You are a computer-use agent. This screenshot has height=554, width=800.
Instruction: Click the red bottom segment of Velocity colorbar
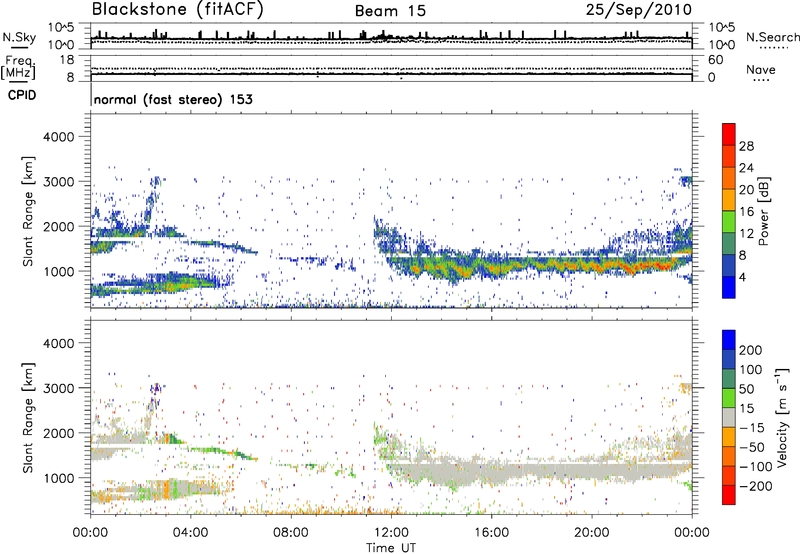[729, 495]
